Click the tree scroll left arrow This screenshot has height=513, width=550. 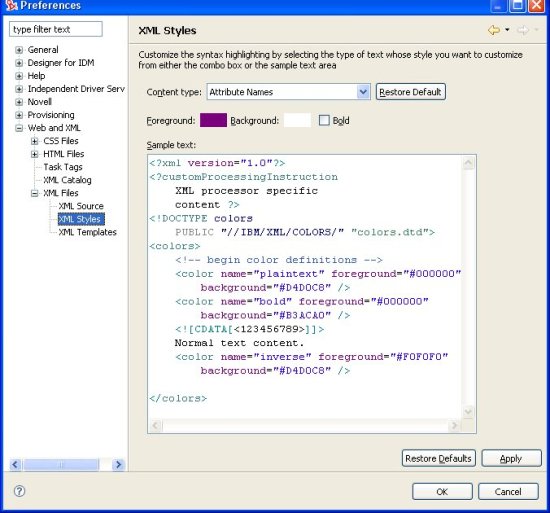[x=15, y=465]
